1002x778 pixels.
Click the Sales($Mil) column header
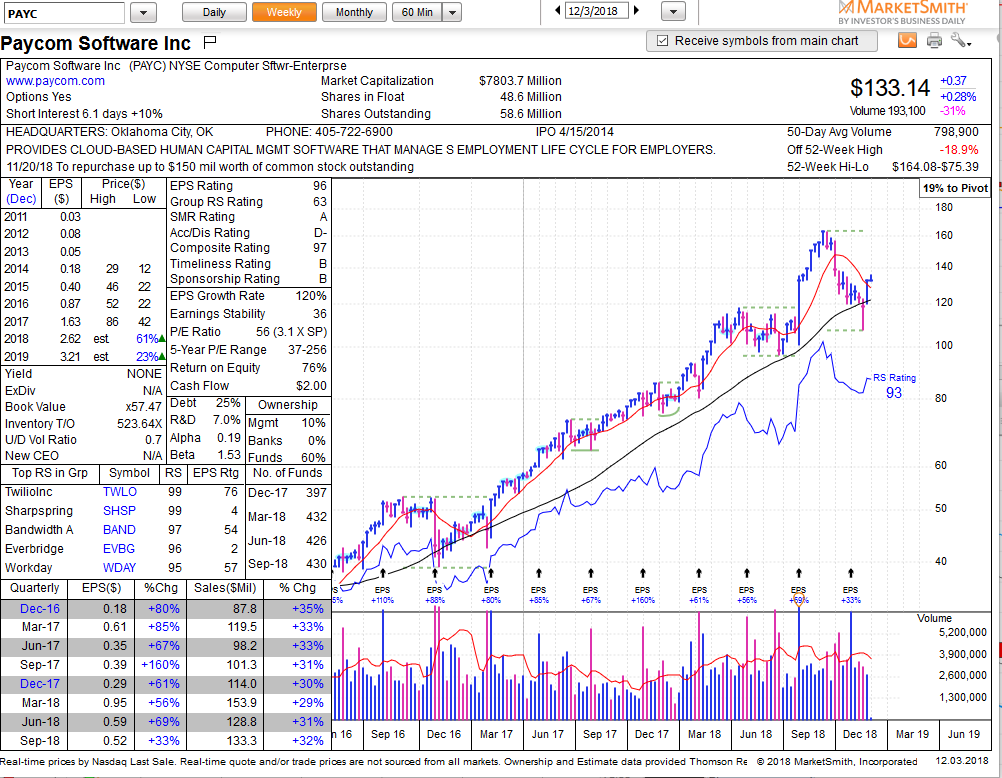[x=225, y=588]
